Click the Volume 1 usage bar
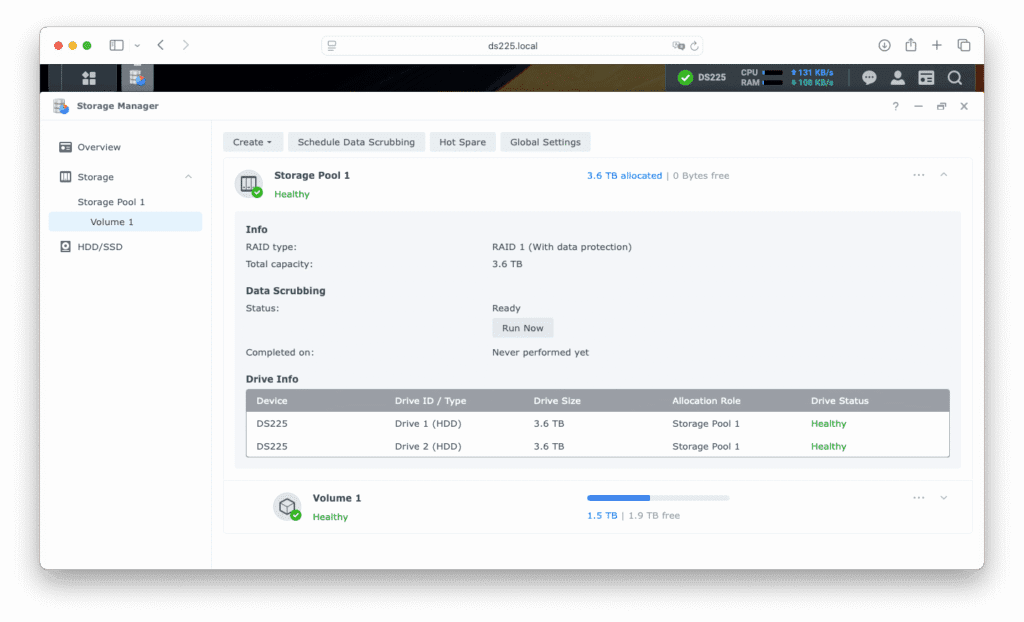 tap(658, 498)
